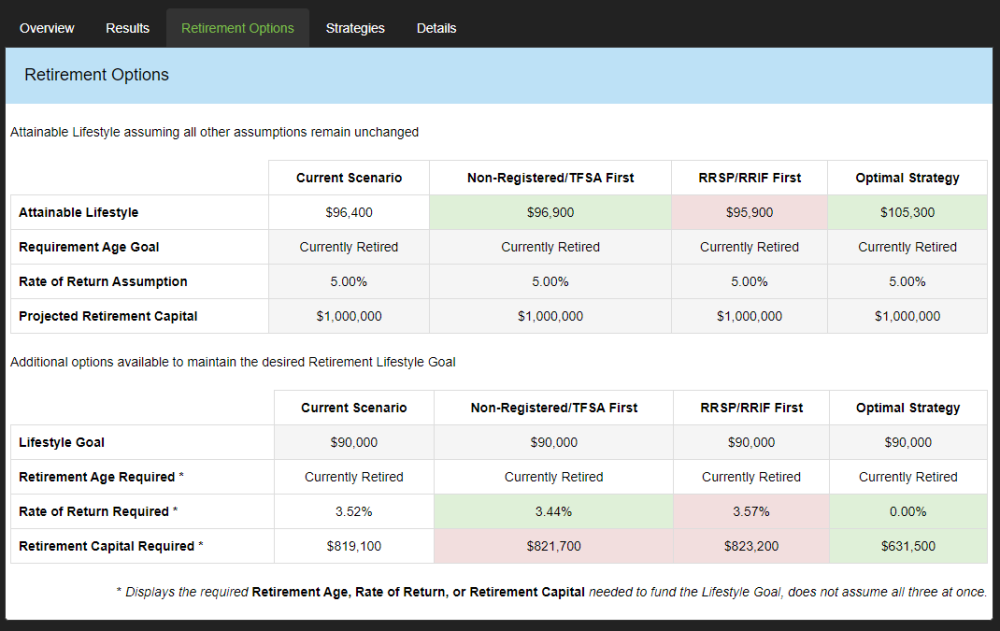This screenshot has height=631, width=1000.
Task: Select the $105,300 Optimal Strategy lifestyle value
Action: click(906, 212)
